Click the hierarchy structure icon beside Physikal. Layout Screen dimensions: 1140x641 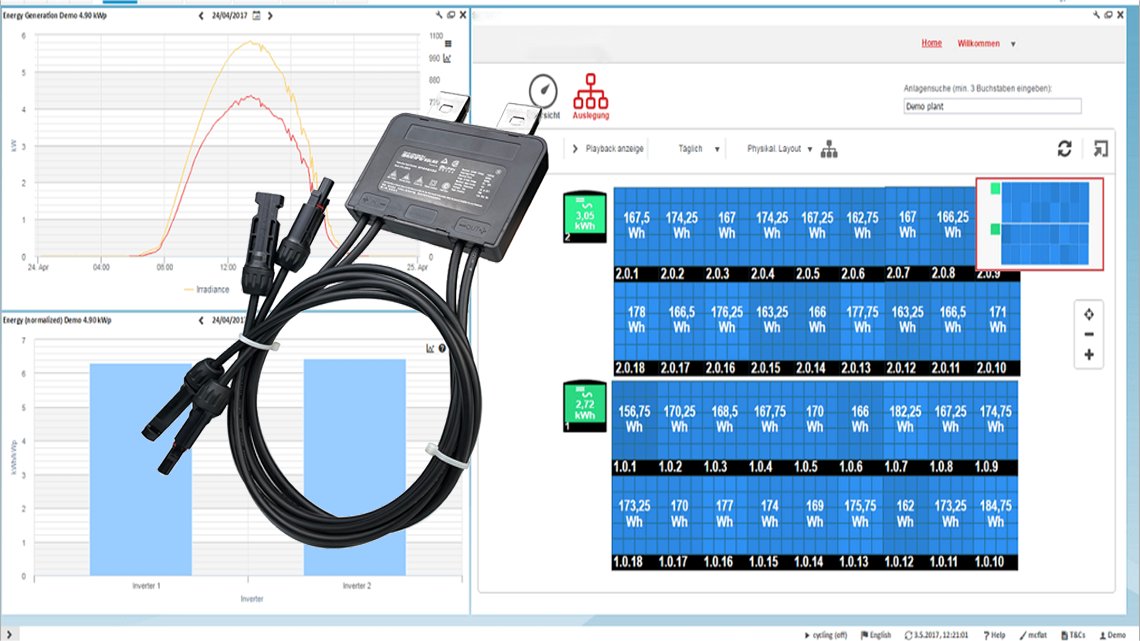829,149
